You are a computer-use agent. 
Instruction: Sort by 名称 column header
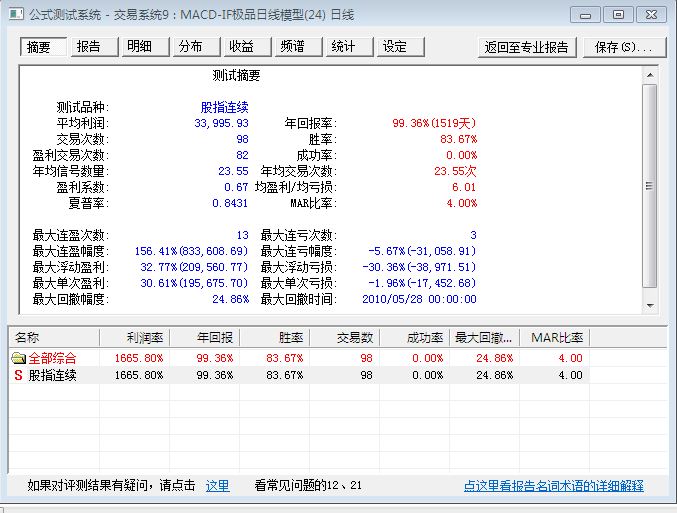point(54,337)
